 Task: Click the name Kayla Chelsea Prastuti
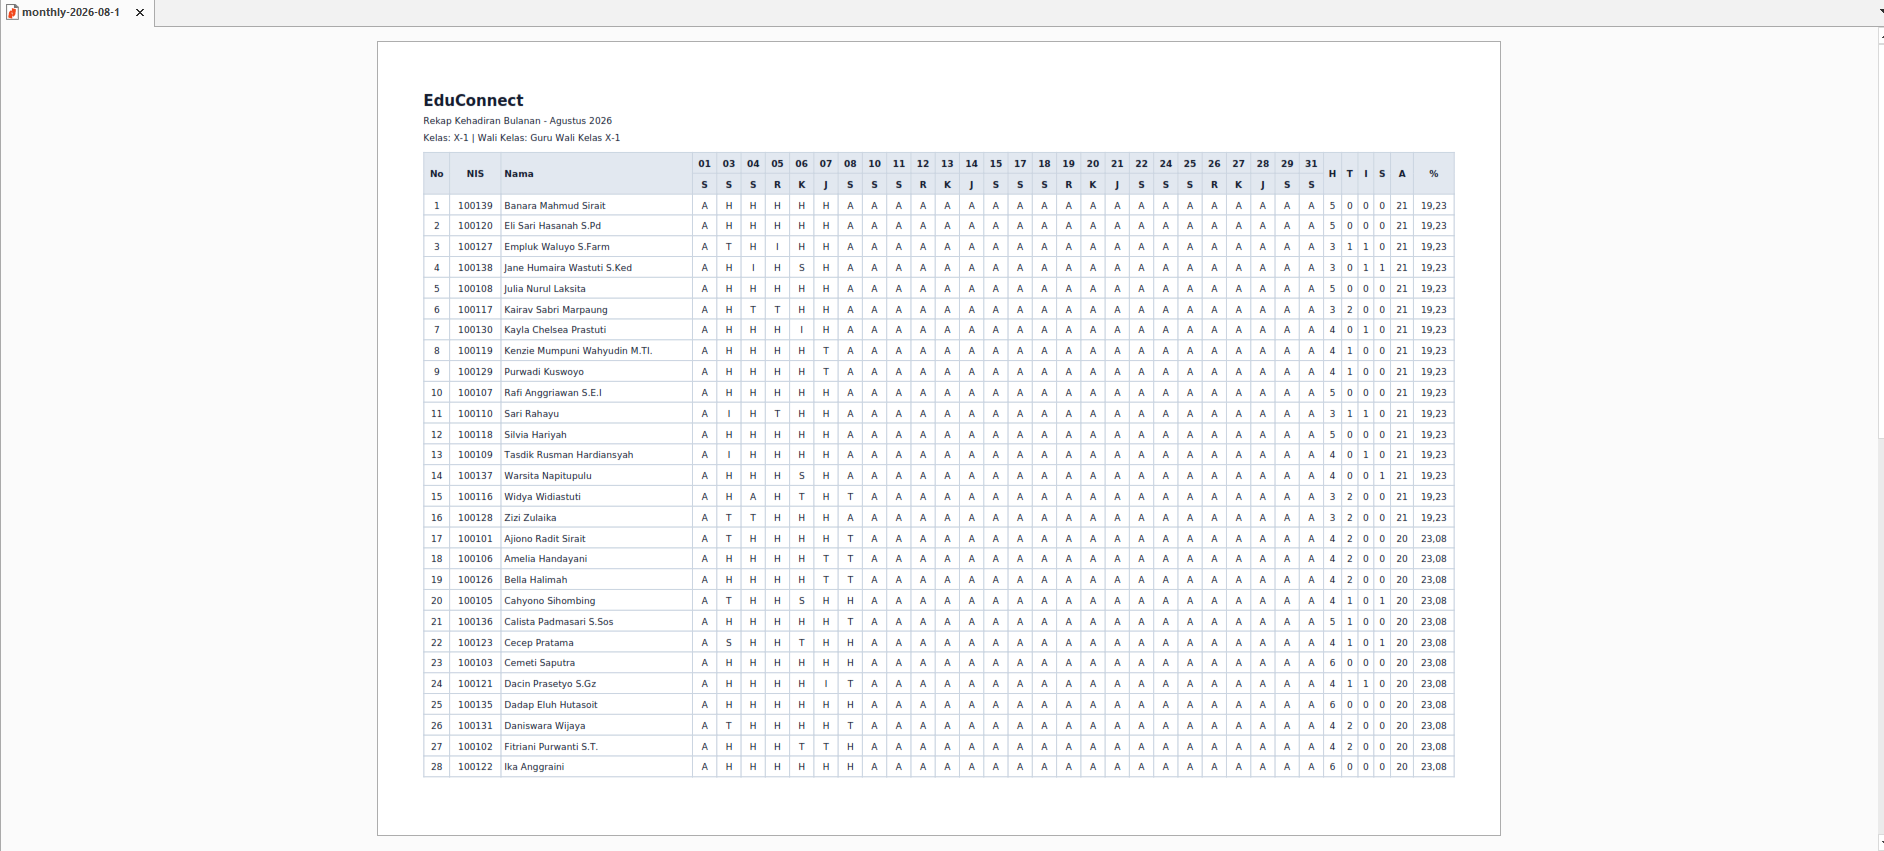pos(554,330)
